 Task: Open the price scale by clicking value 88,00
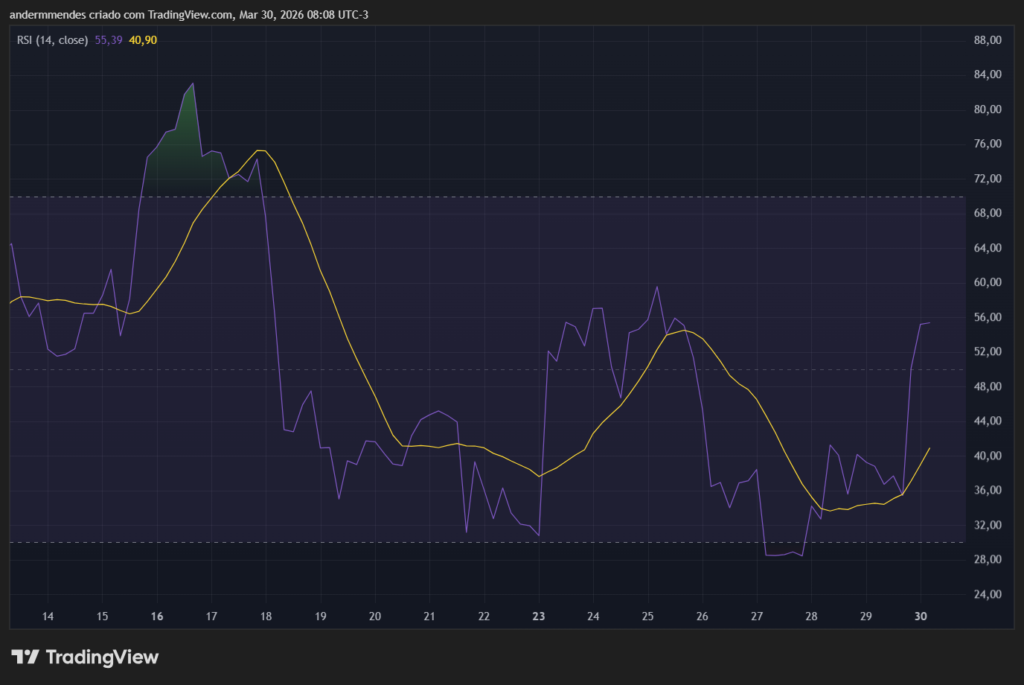tap(987, 41)
